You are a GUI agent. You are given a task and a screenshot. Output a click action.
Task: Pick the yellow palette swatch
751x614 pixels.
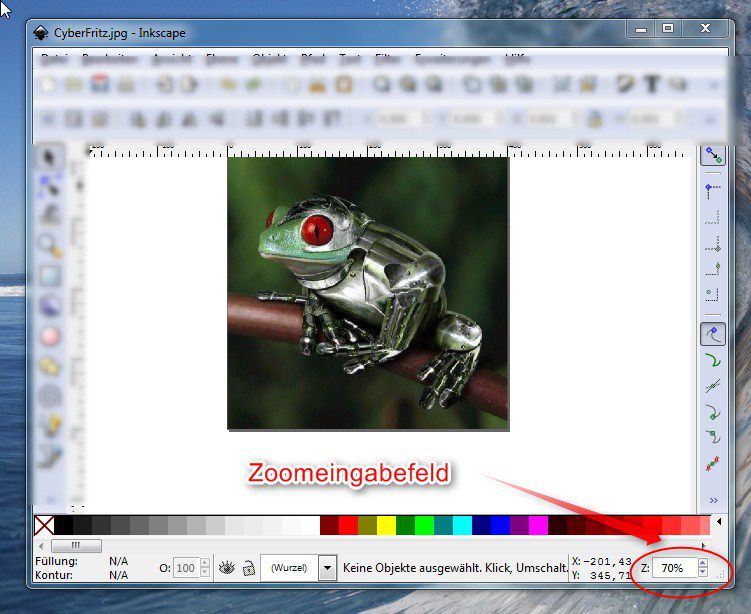[387, 525]
